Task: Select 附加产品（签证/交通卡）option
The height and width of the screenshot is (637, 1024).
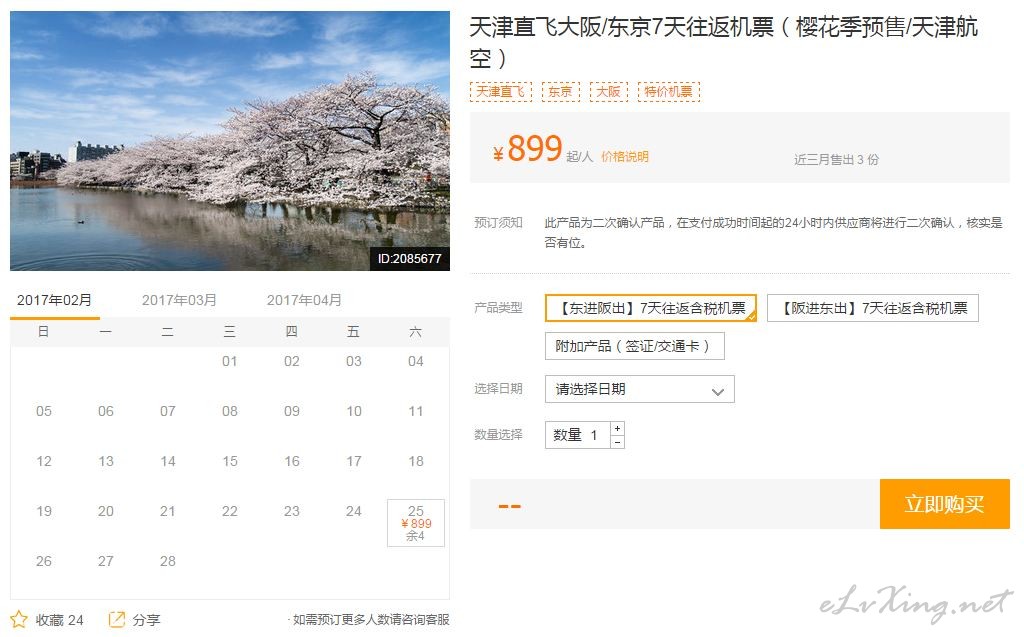Action: [635, 346]
